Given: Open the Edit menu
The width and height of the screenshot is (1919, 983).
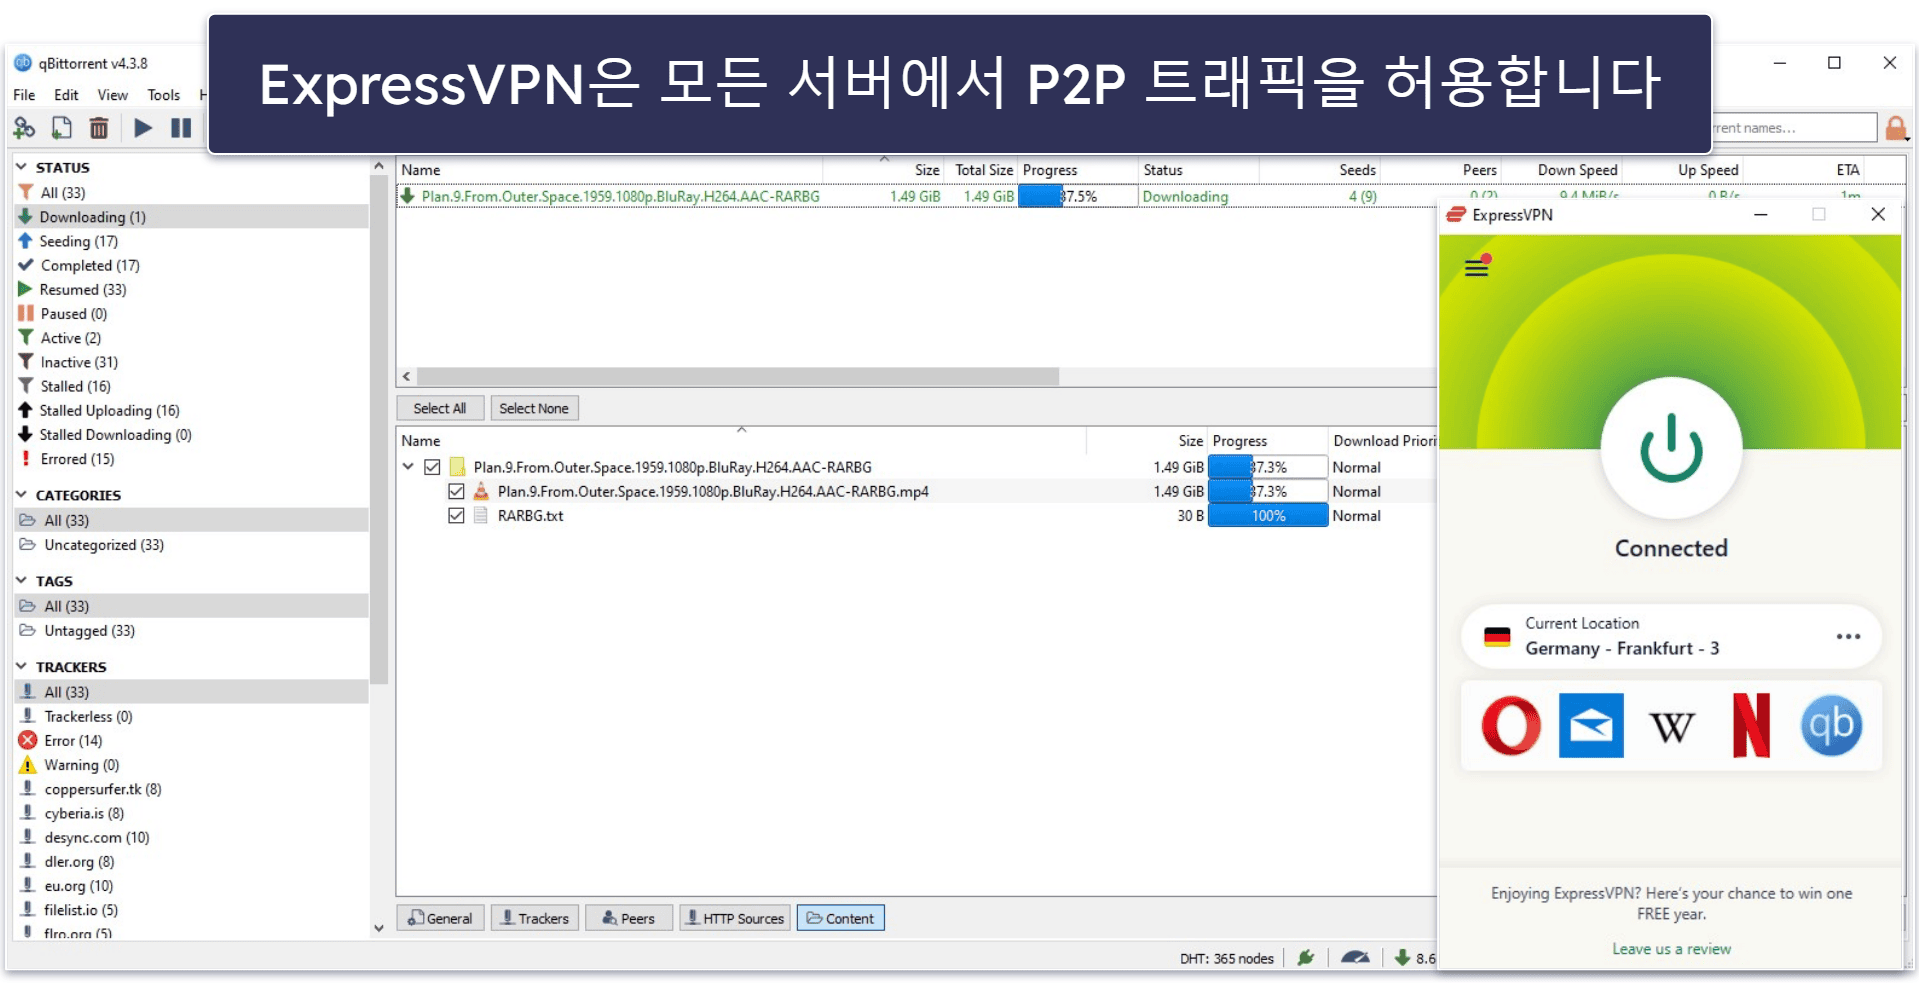Looking at the screenshot, I should pyautogui.click(x=66, y=95).
